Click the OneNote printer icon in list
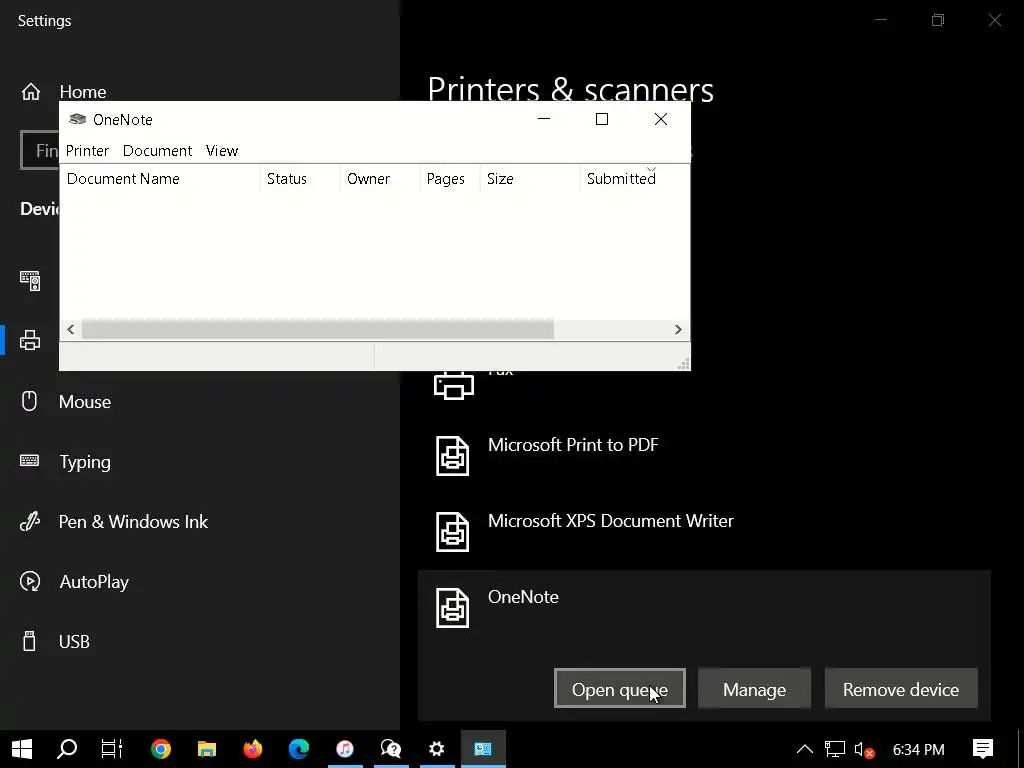 452,607
